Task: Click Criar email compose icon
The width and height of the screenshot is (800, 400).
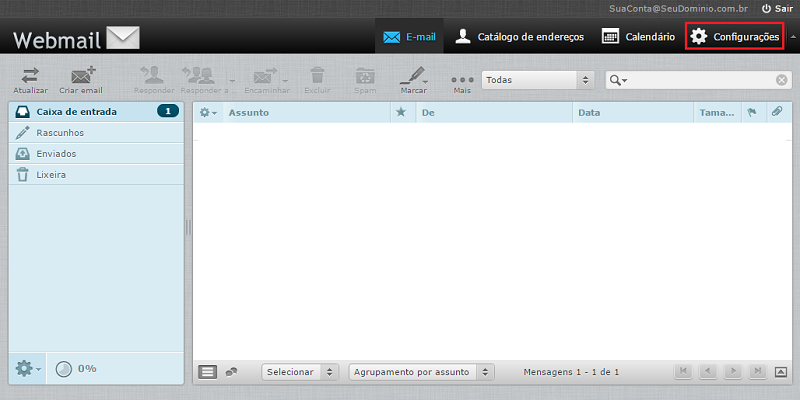Action: (x=80, y=75)
